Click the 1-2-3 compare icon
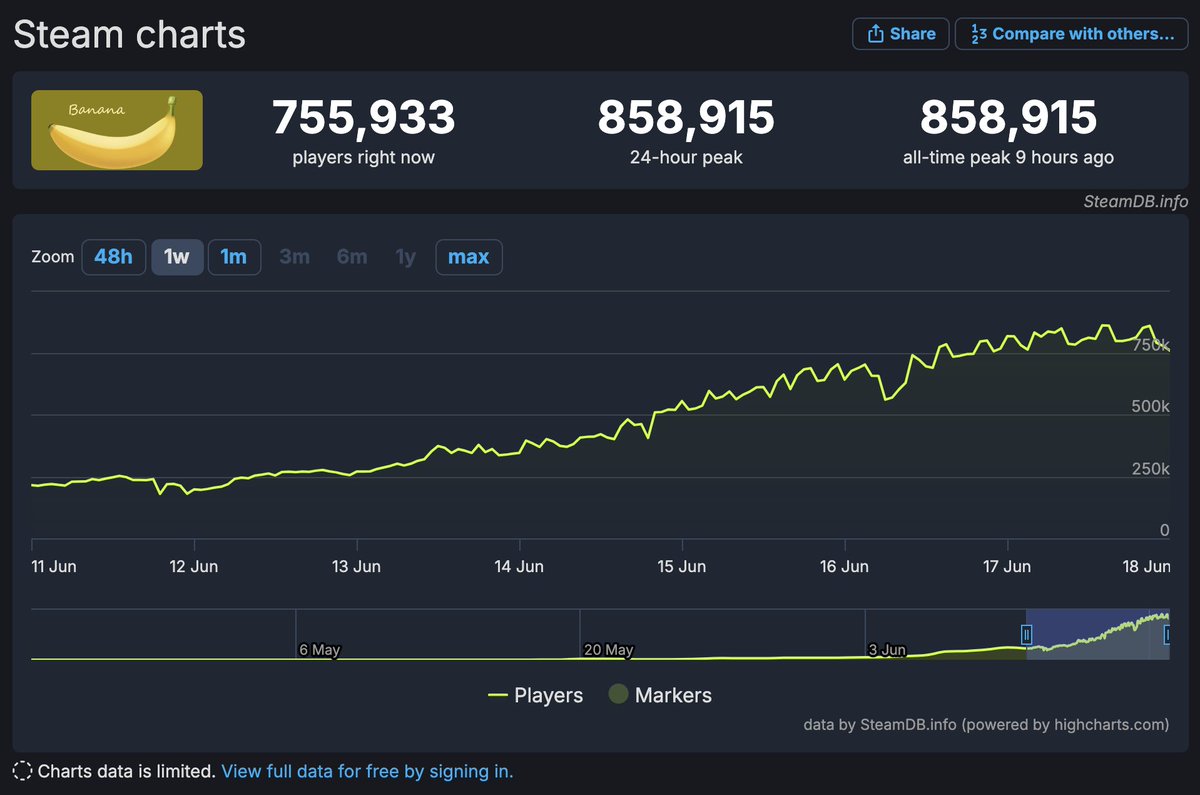The image size is (1200, 795). [x=979, y=34]
